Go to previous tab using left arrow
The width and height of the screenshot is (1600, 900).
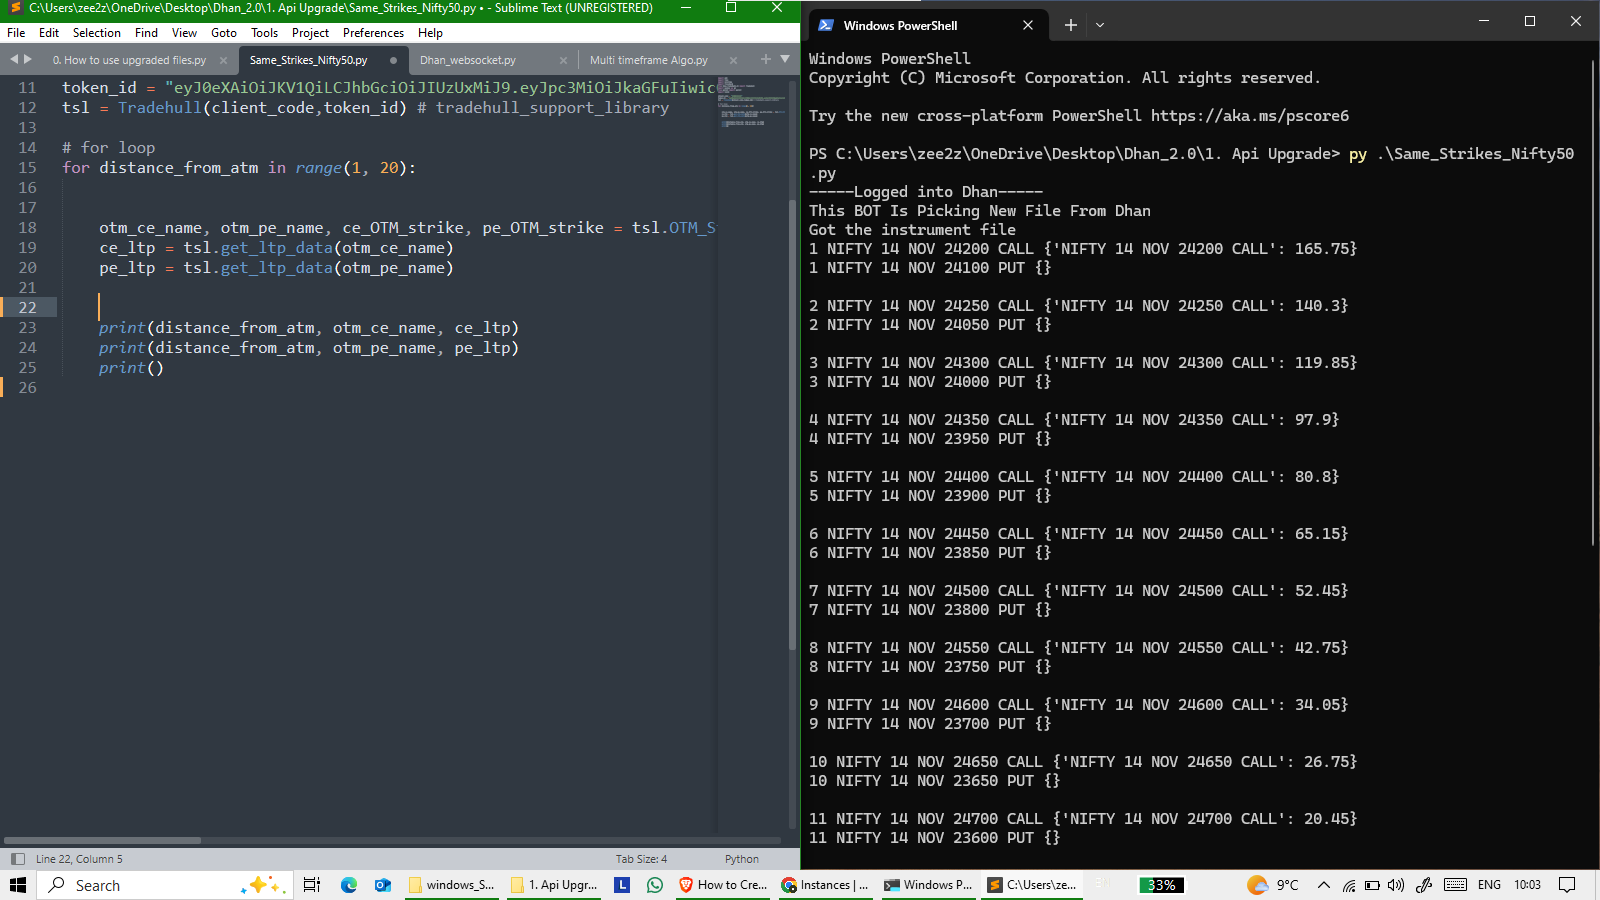tap(14, 60)
